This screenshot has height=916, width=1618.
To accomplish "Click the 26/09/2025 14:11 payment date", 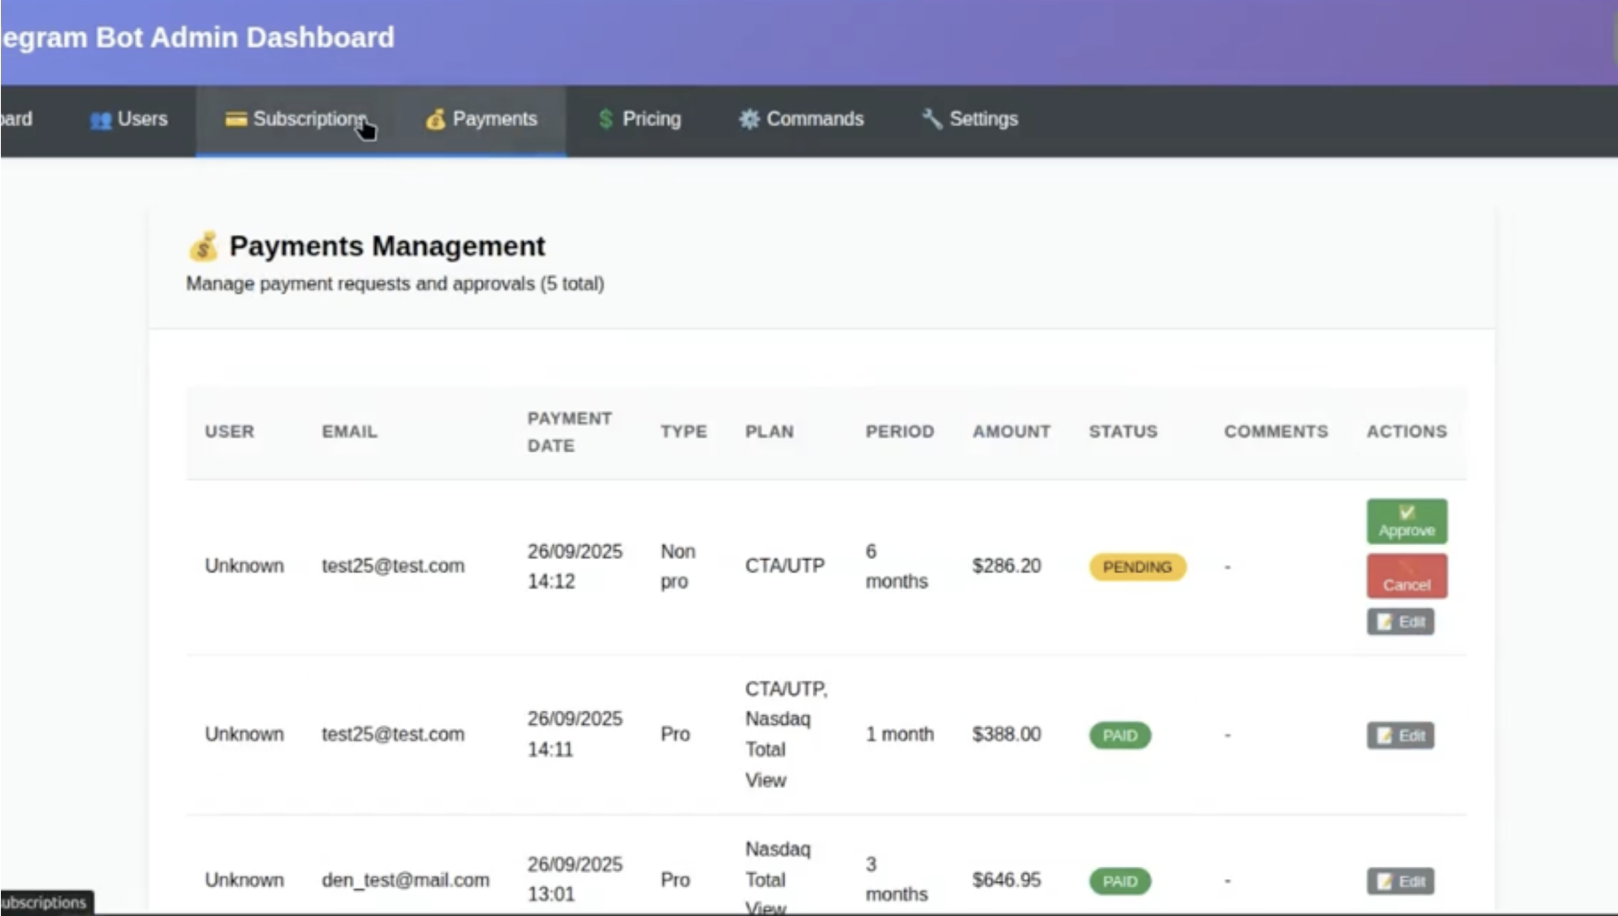I will (x=575, y=734).
